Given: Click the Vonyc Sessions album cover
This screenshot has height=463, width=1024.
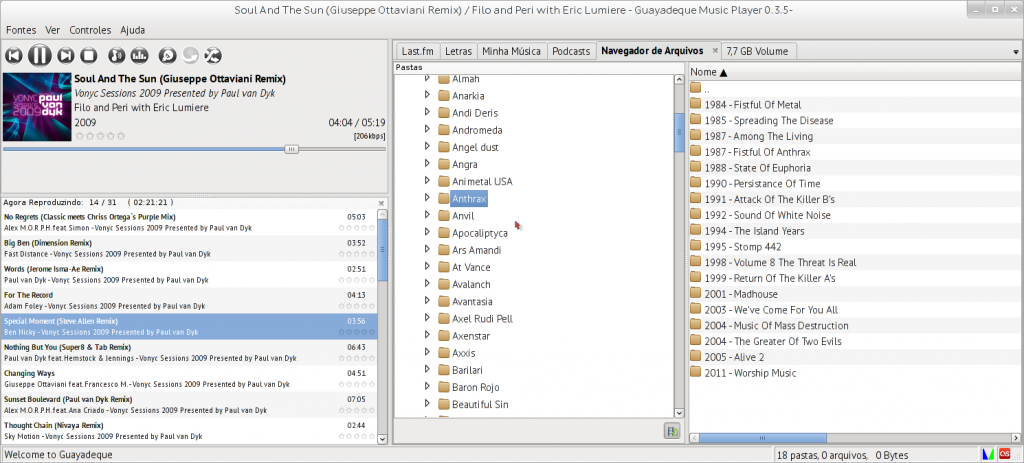Looking at the screenshot, I should coord(37,106).
